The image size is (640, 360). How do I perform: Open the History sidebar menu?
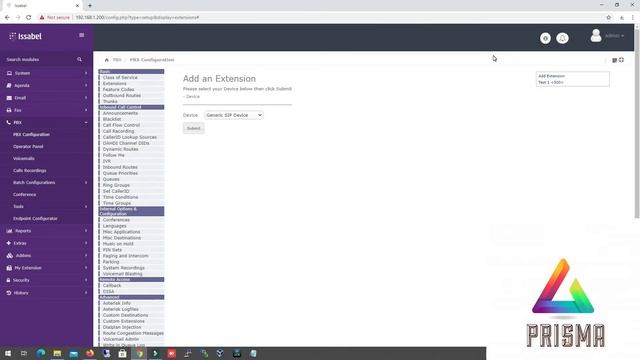pyautogui.click(x=47, y=293)
